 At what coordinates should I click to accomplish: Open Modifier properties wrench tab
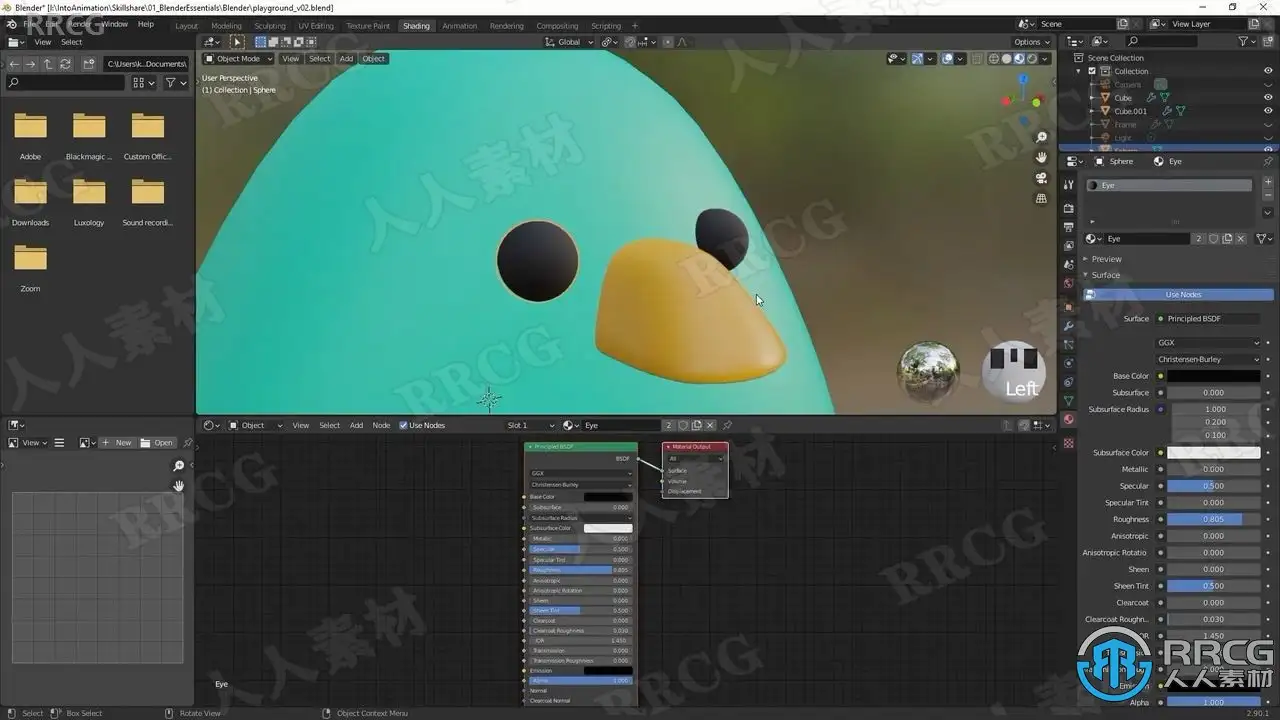[x=1069, y=326]
